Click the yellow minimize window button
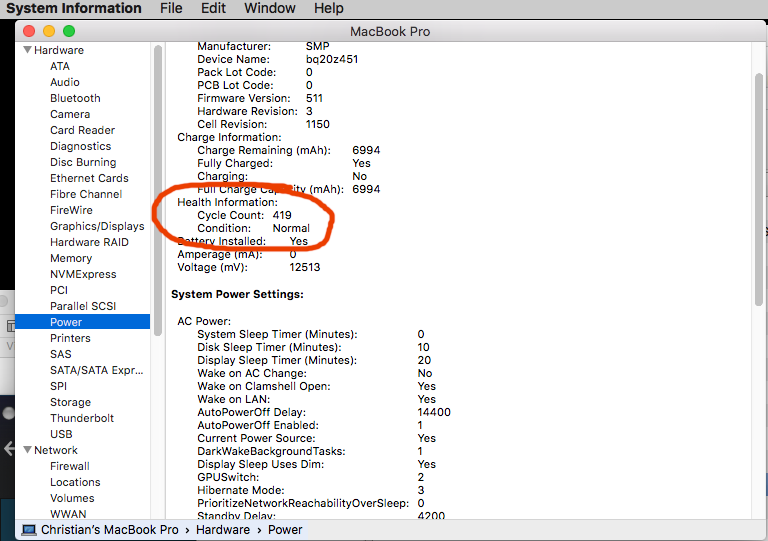Screen dimensions: 768x541 [x=49, y=31]
